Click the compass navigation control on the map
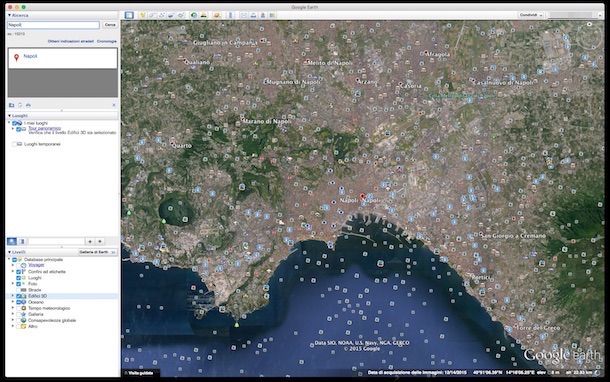610x382 pixels. [589, 36]
